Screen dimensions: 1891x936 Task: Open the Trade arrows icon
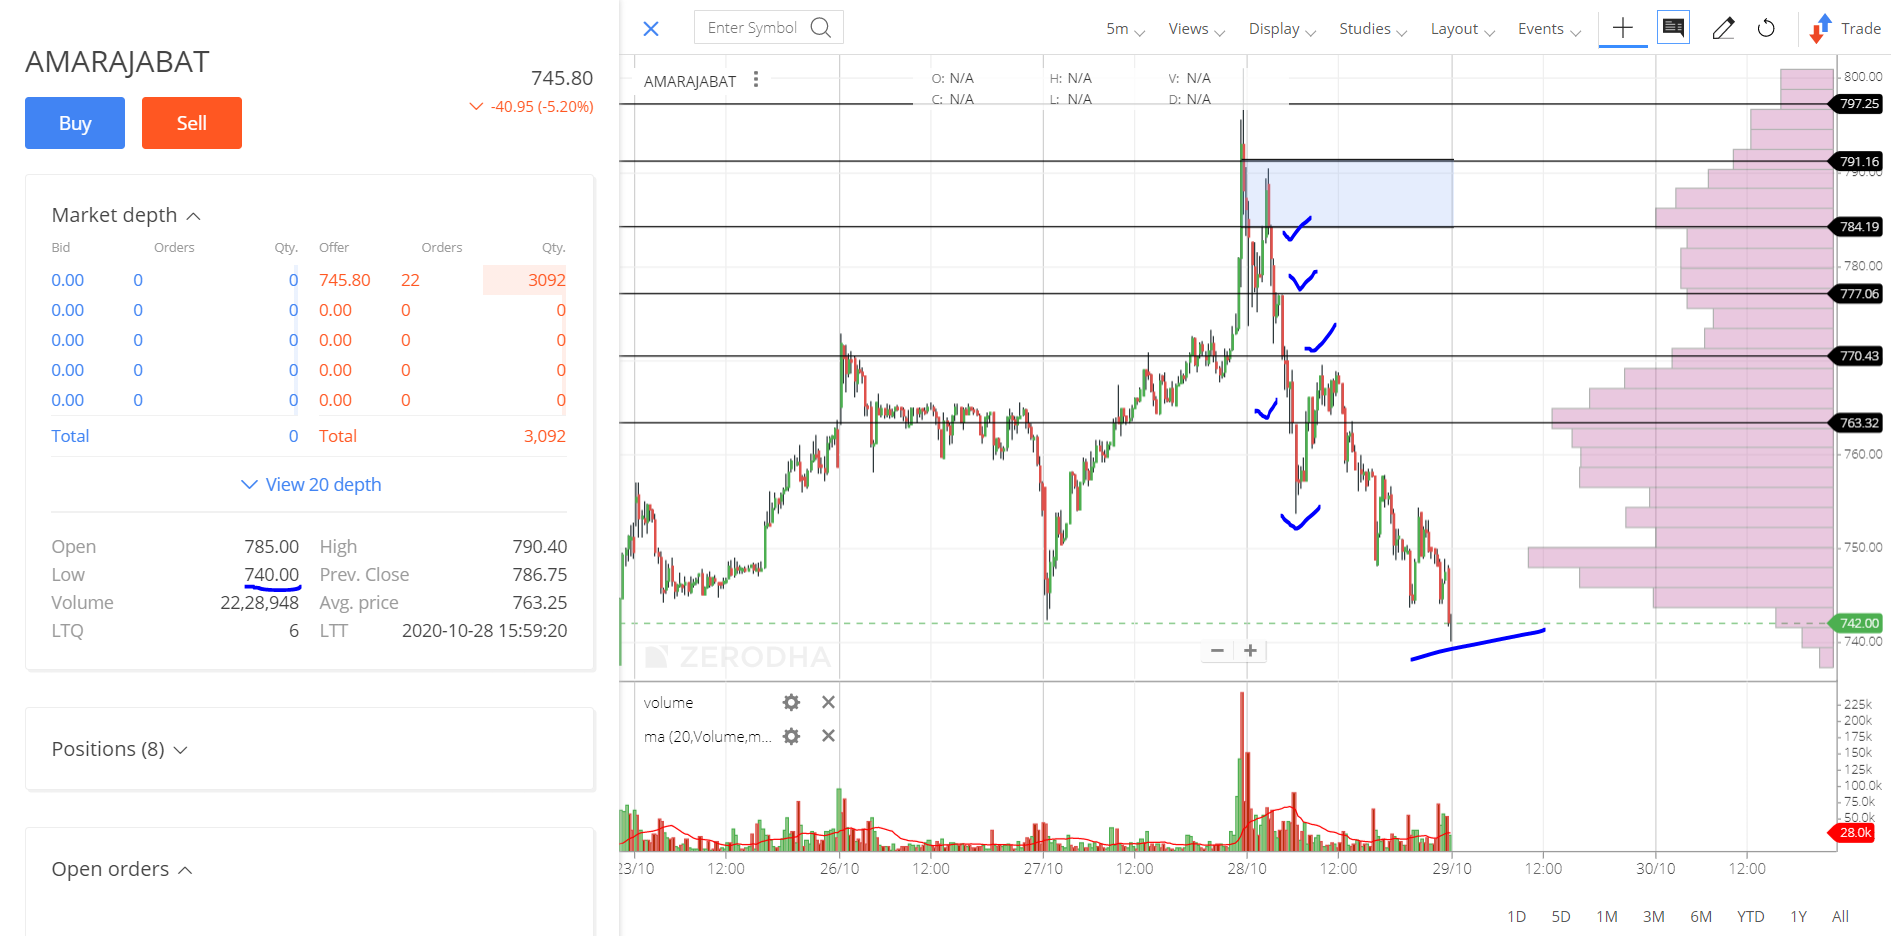tap(1820, 28)
